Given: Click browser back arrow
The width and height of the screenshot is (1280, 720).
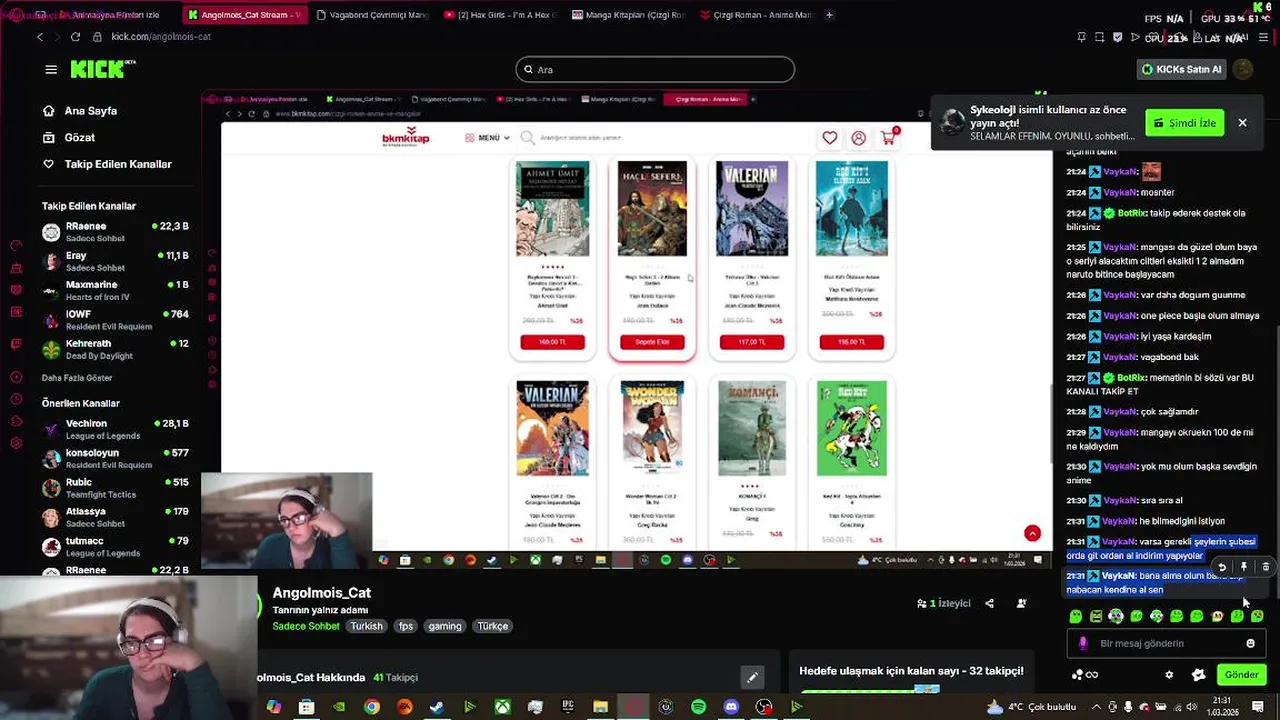Looking at the screenshot, I should 40,37.
